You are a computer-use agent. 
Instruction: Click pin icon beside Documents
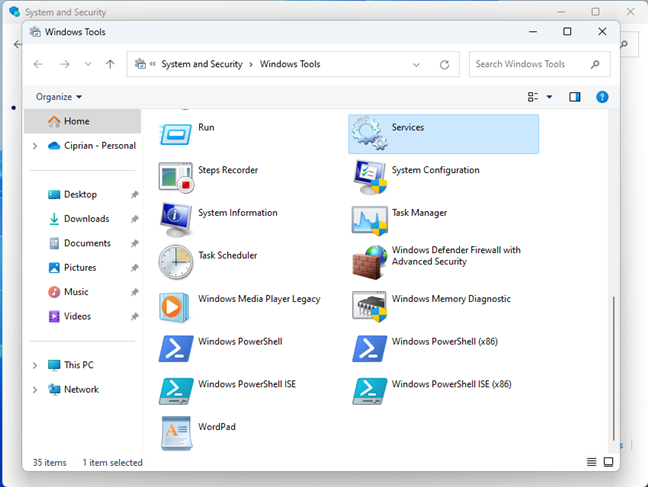coord(134,243)
